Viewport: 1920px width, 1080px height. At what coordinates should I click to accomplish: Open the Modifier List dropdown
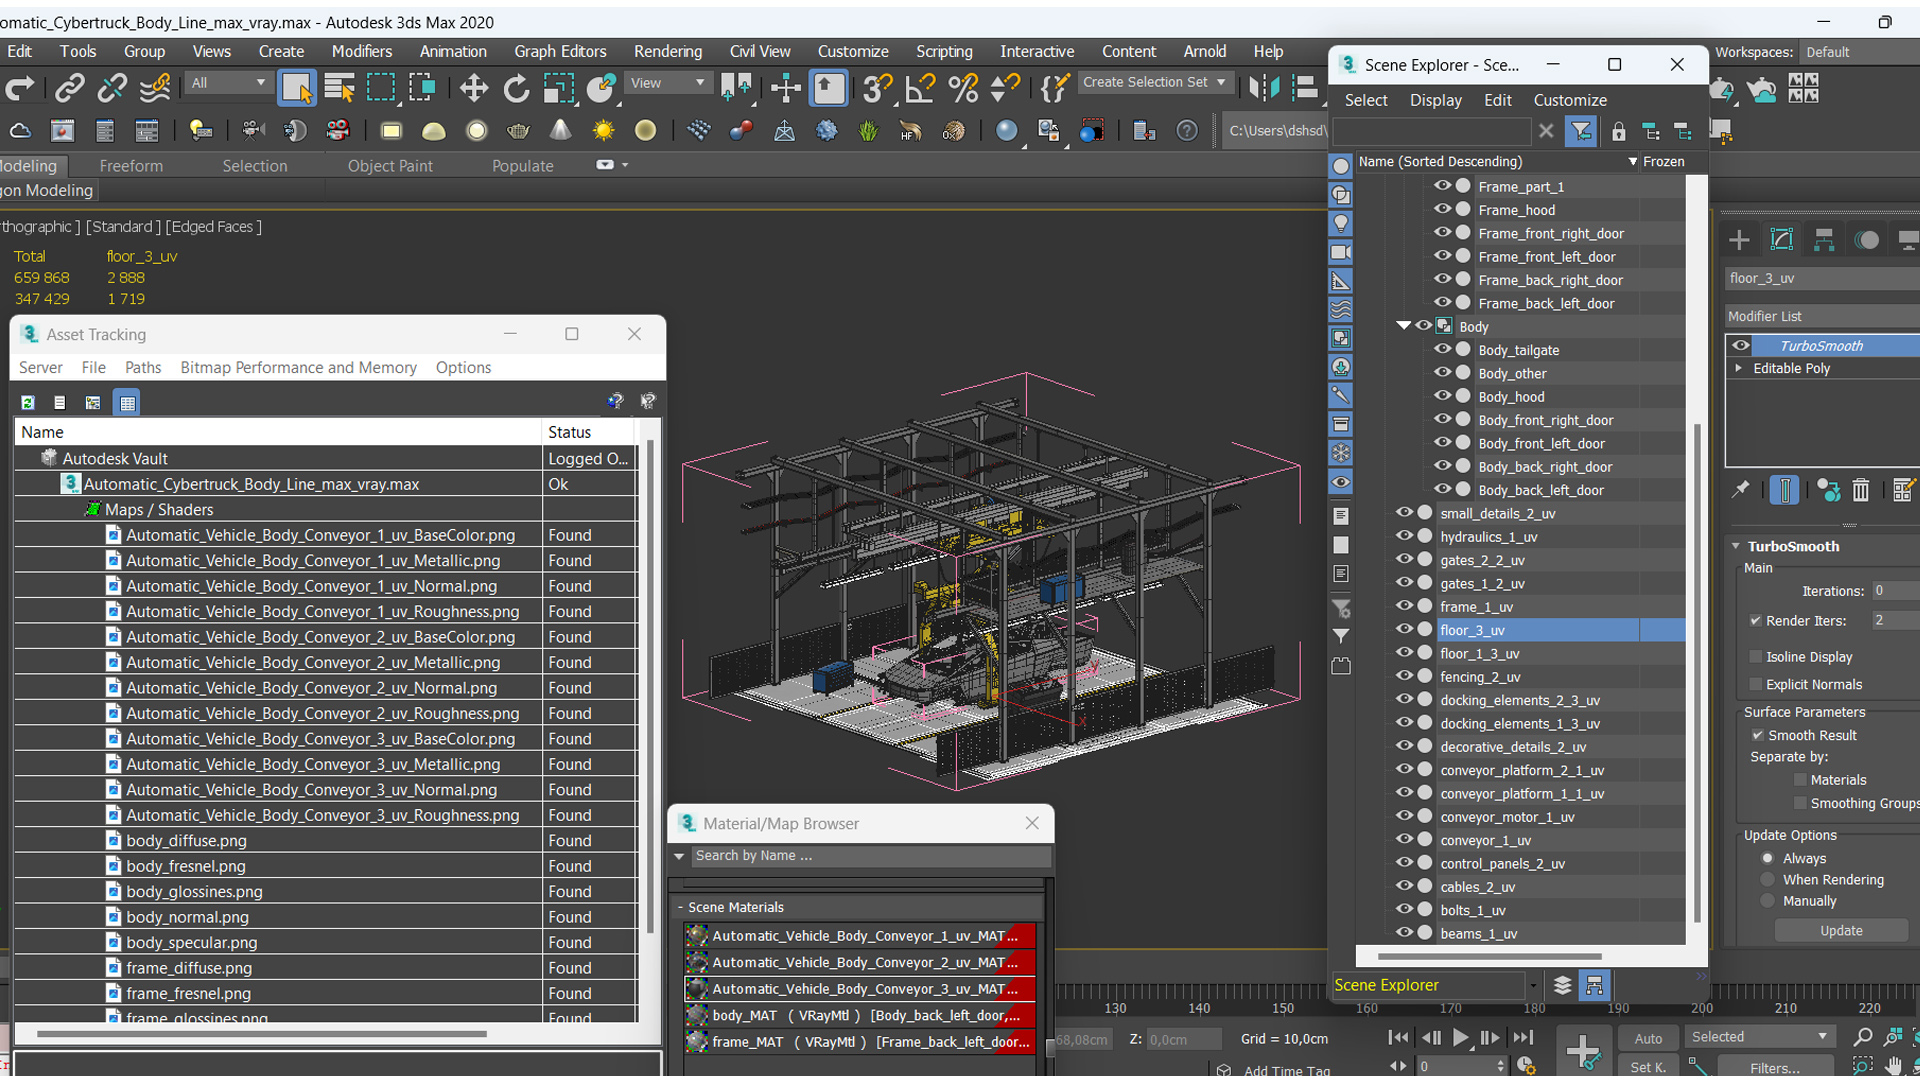click(1822, 316)
